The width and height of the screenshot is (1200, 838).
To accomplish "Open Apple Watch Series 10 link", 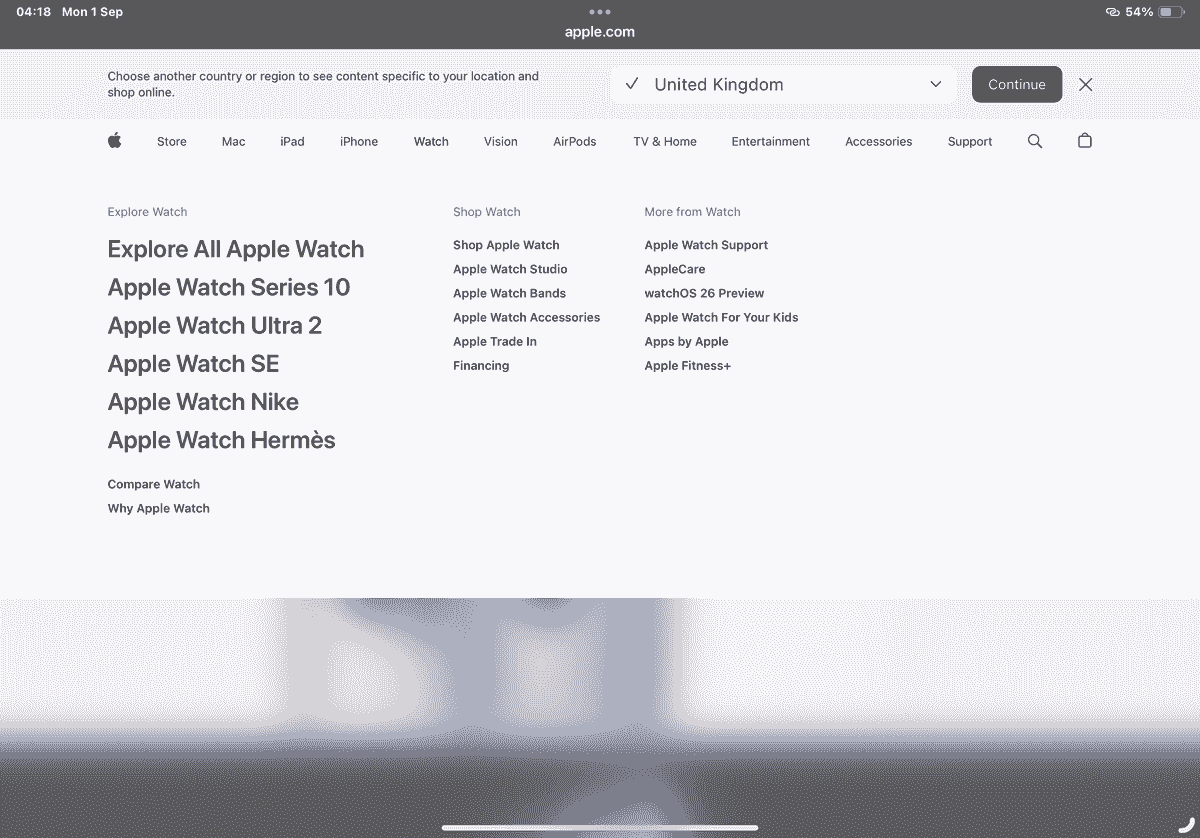I will pyautogui.click(x=229, y=288).
